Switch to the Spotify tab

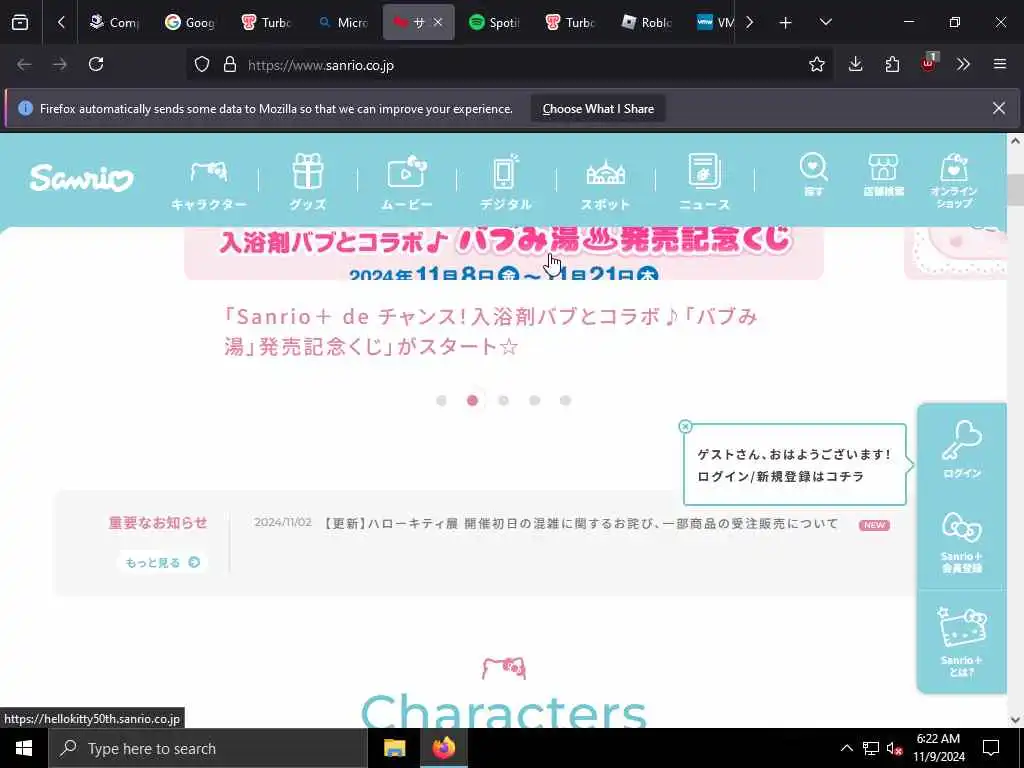[494, 22]
